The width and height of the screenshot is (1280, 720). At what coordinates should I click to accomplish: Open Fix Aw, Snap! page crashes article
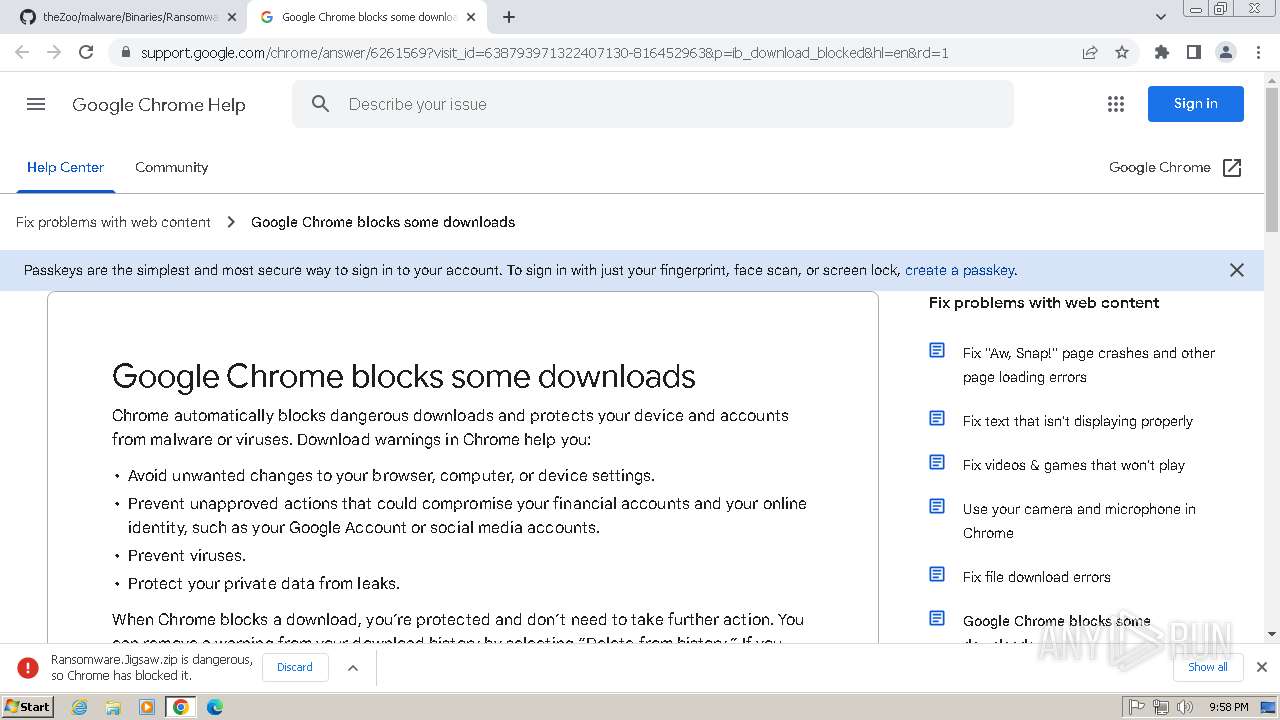(x=1089, y=365)
